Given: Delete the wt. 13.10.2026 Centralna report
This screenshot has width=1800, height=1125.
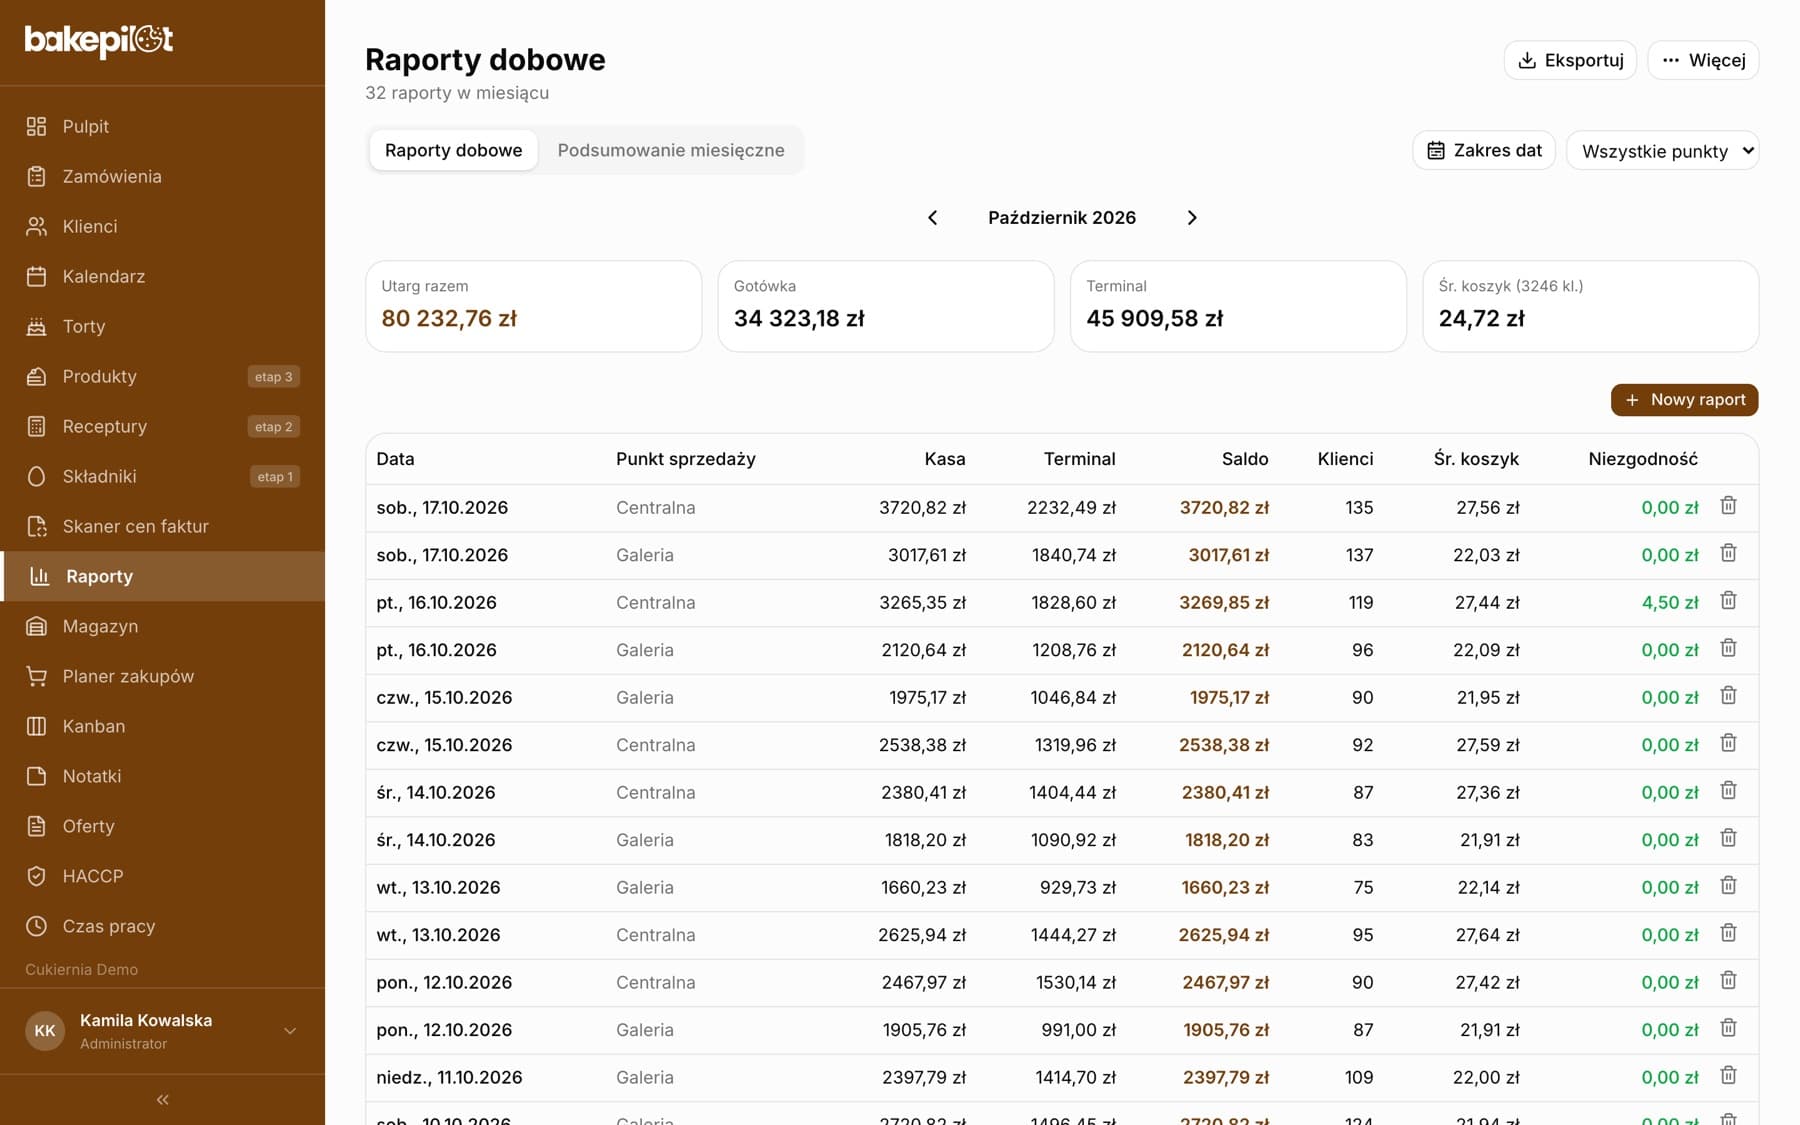Looking at the screenshot, I should click(x=1728, y=933).
